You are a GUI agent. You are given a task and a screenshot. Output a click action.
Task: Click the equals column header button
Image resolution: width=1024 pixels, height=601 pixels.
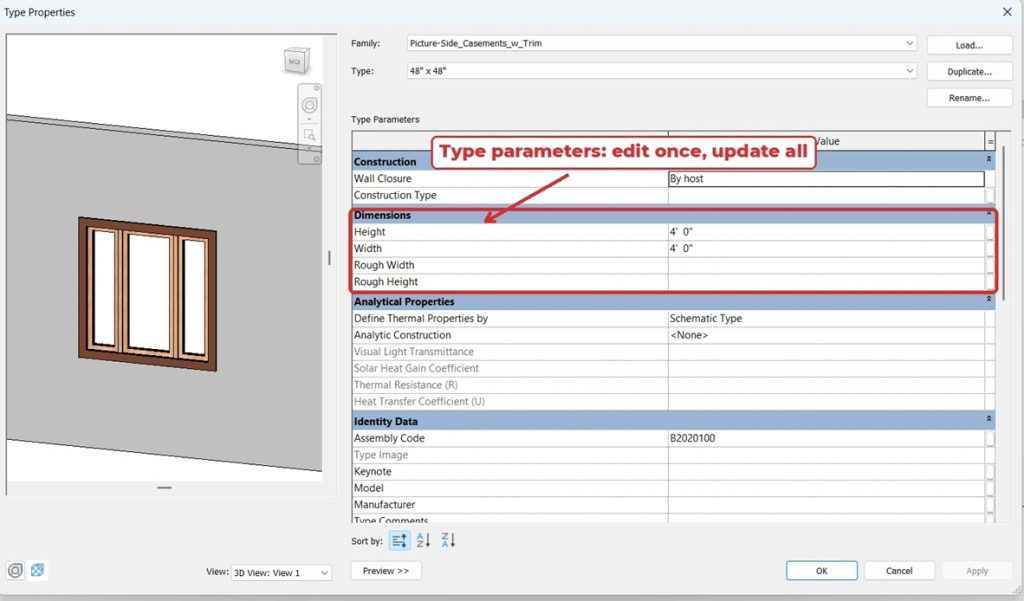(x=990, y=141)
